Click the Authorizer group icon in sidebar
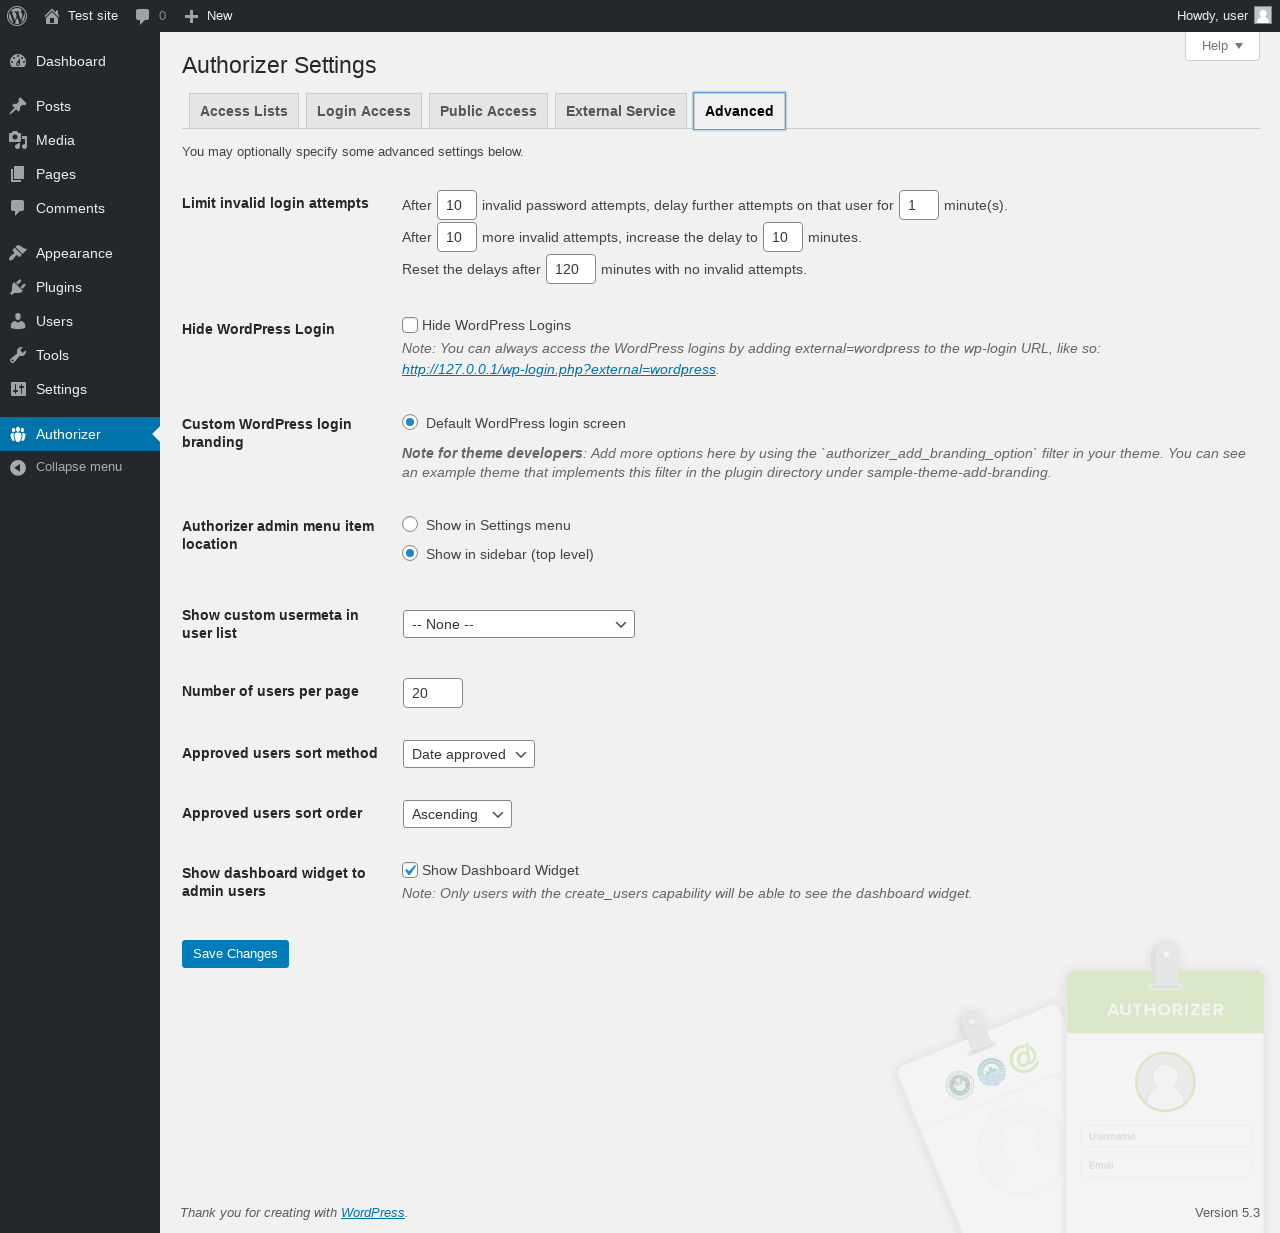This screenshot has height=1233, width=1280. coord(18,434)
